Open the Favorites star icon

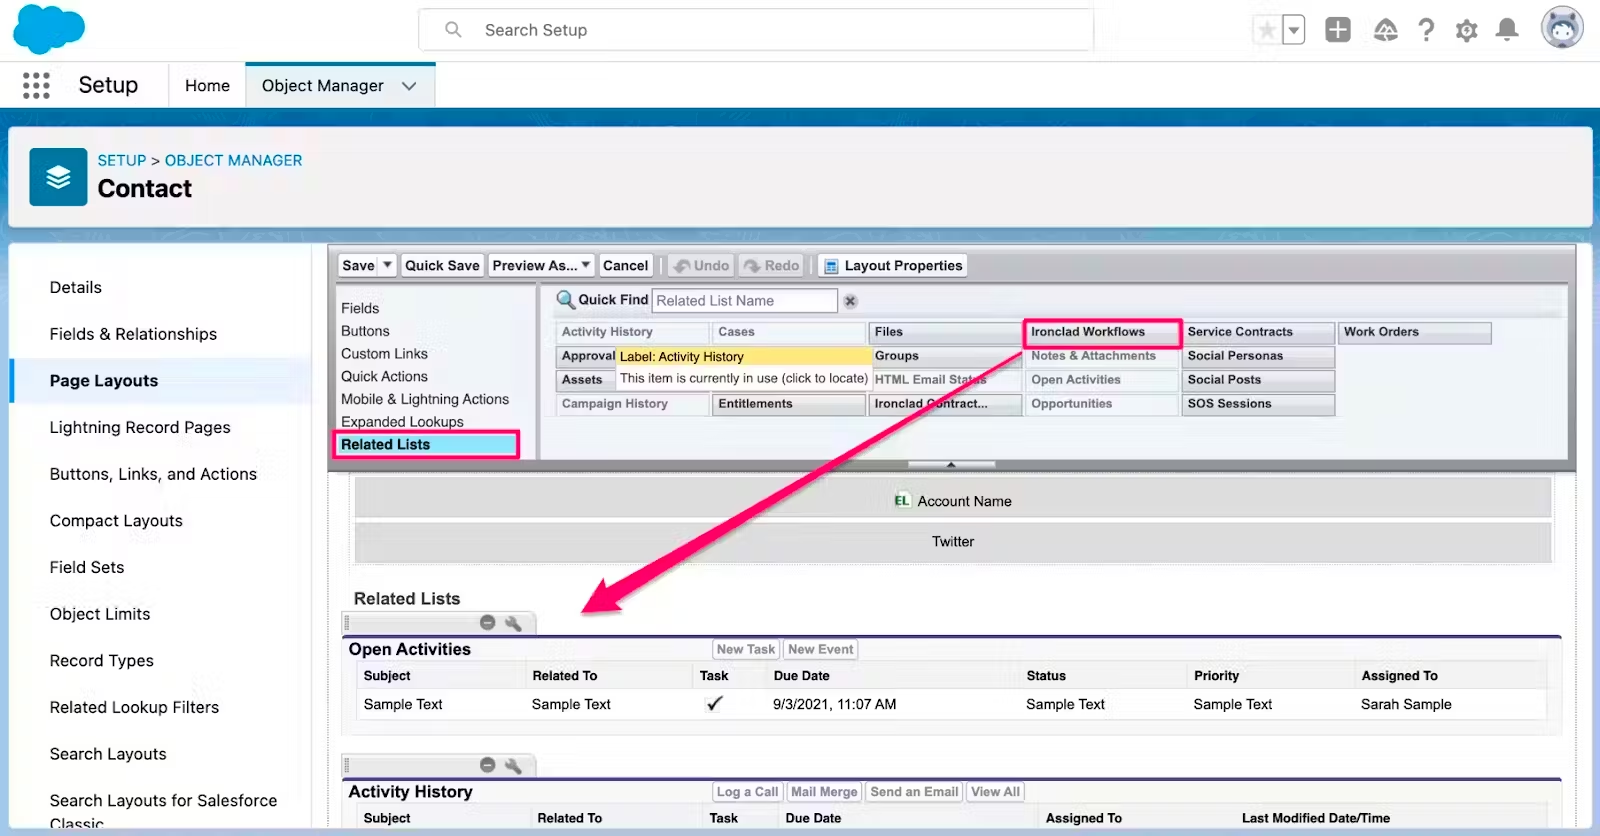tap(1267, 30)
